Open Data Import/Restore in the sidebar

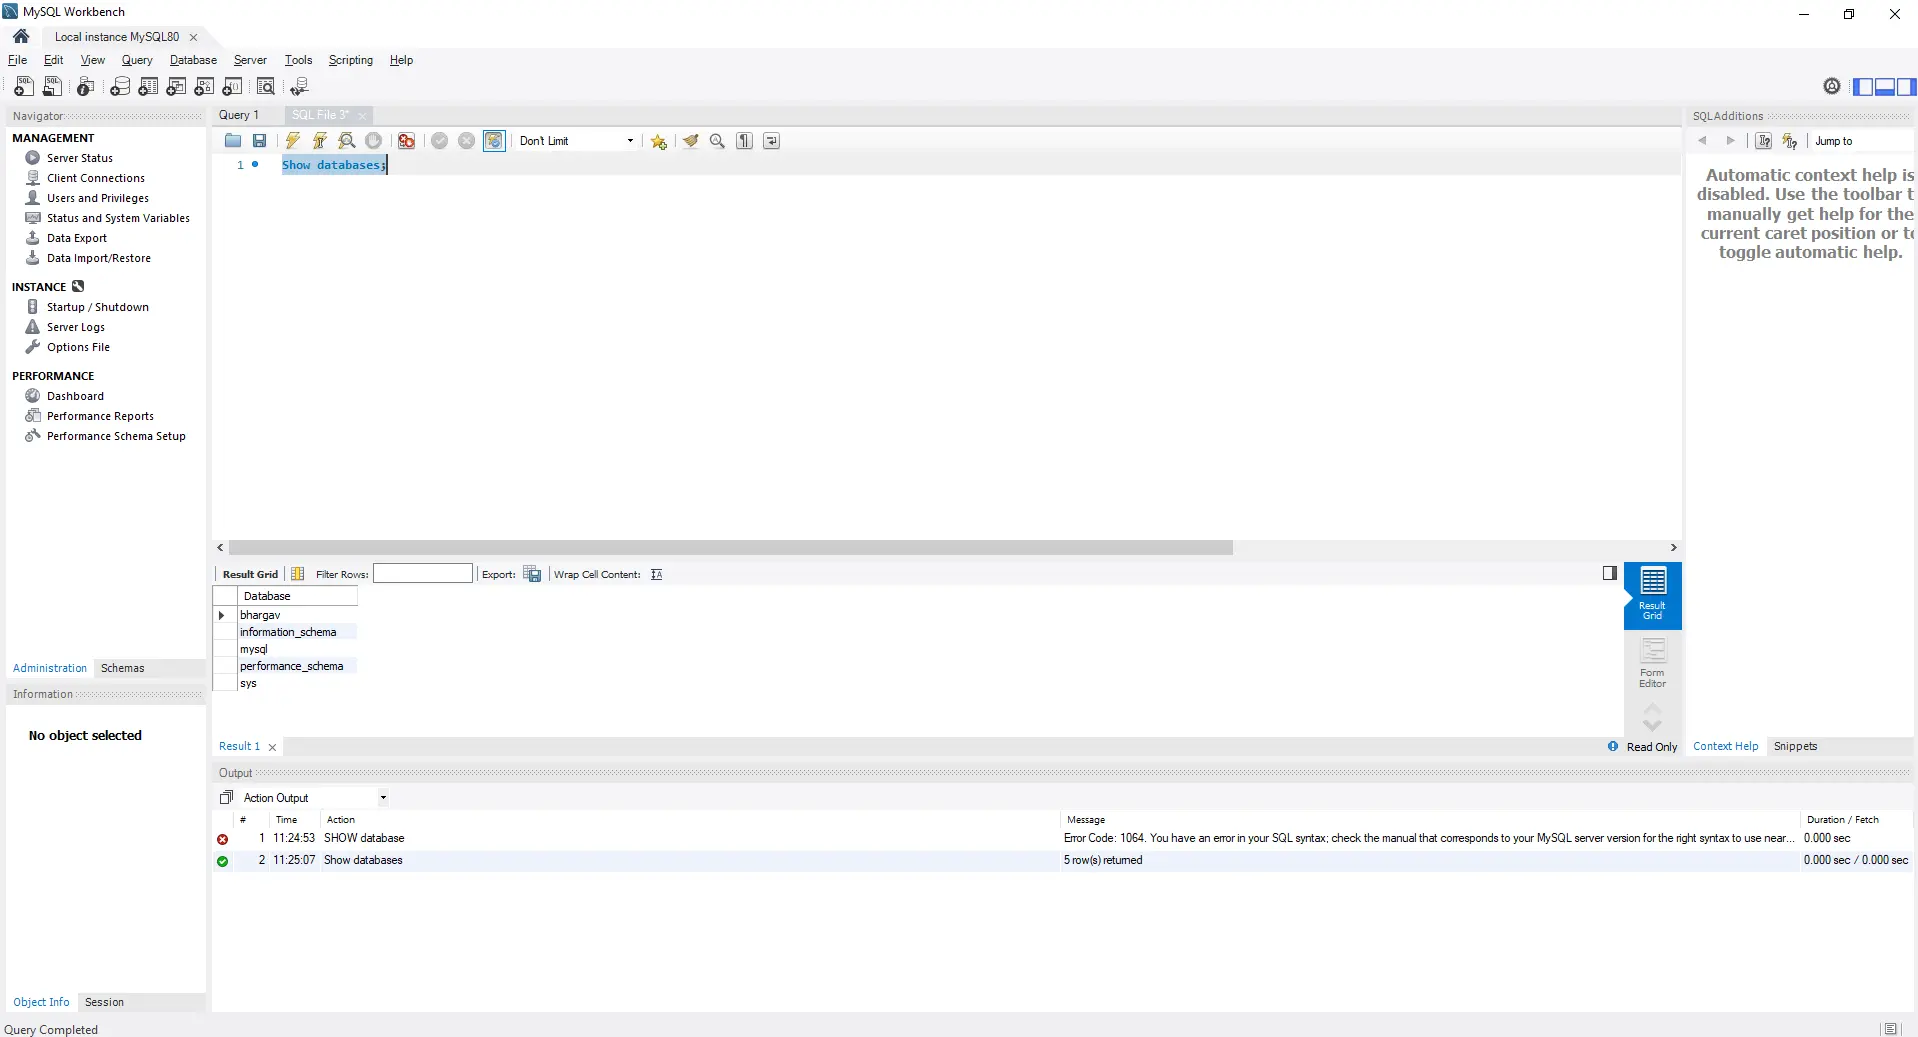tap(97, 258)
